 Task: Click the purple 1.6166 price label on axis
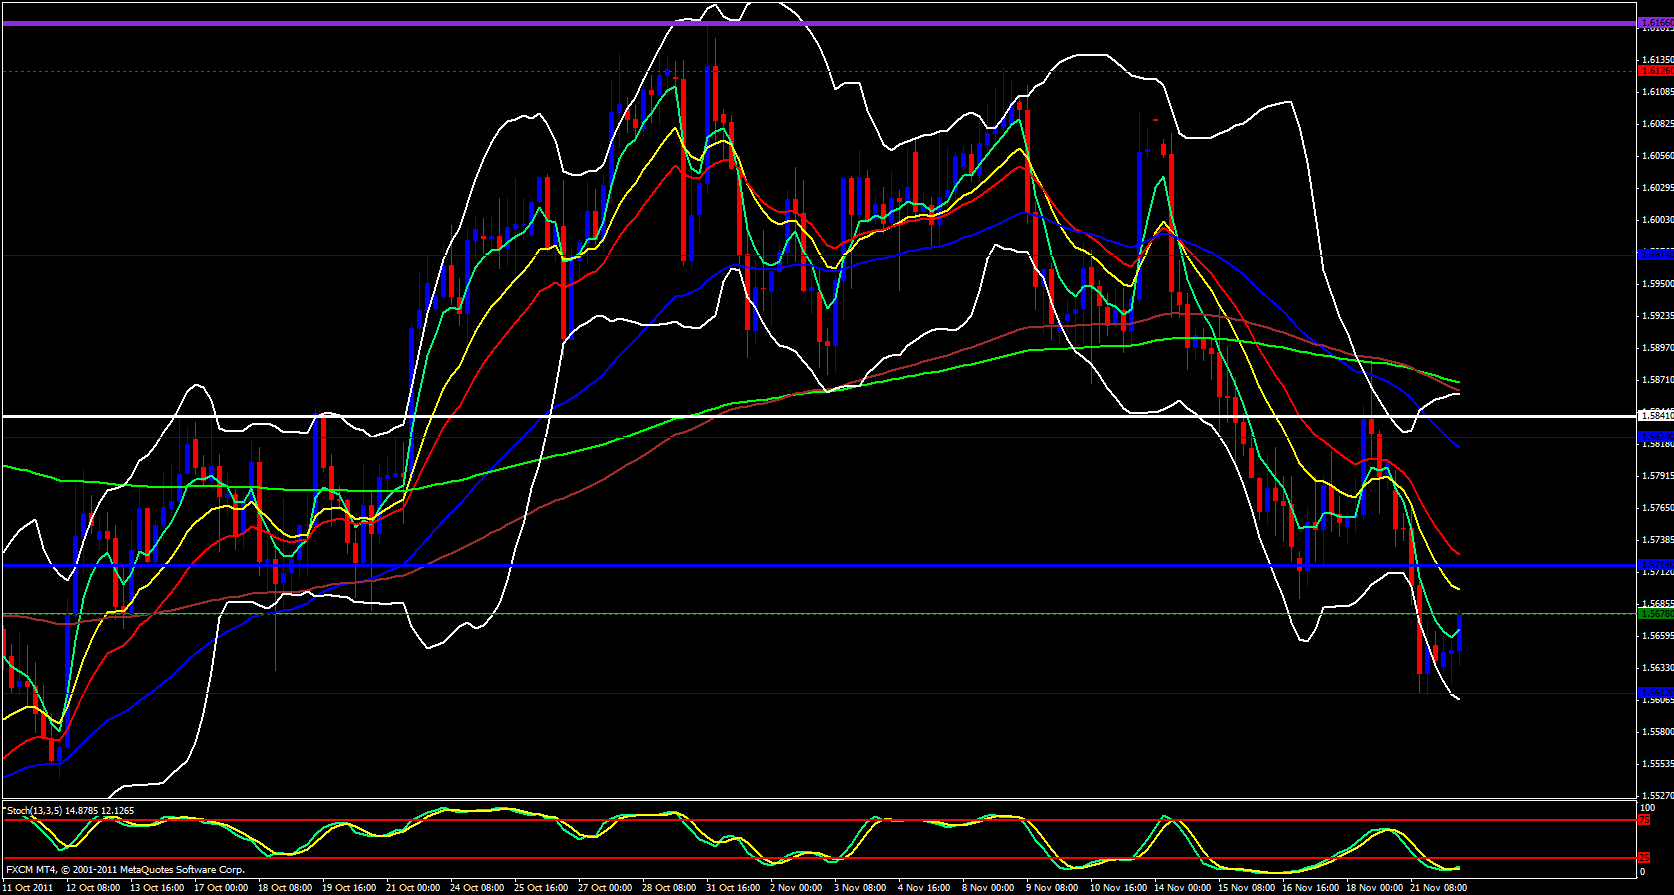[1655, 22]
